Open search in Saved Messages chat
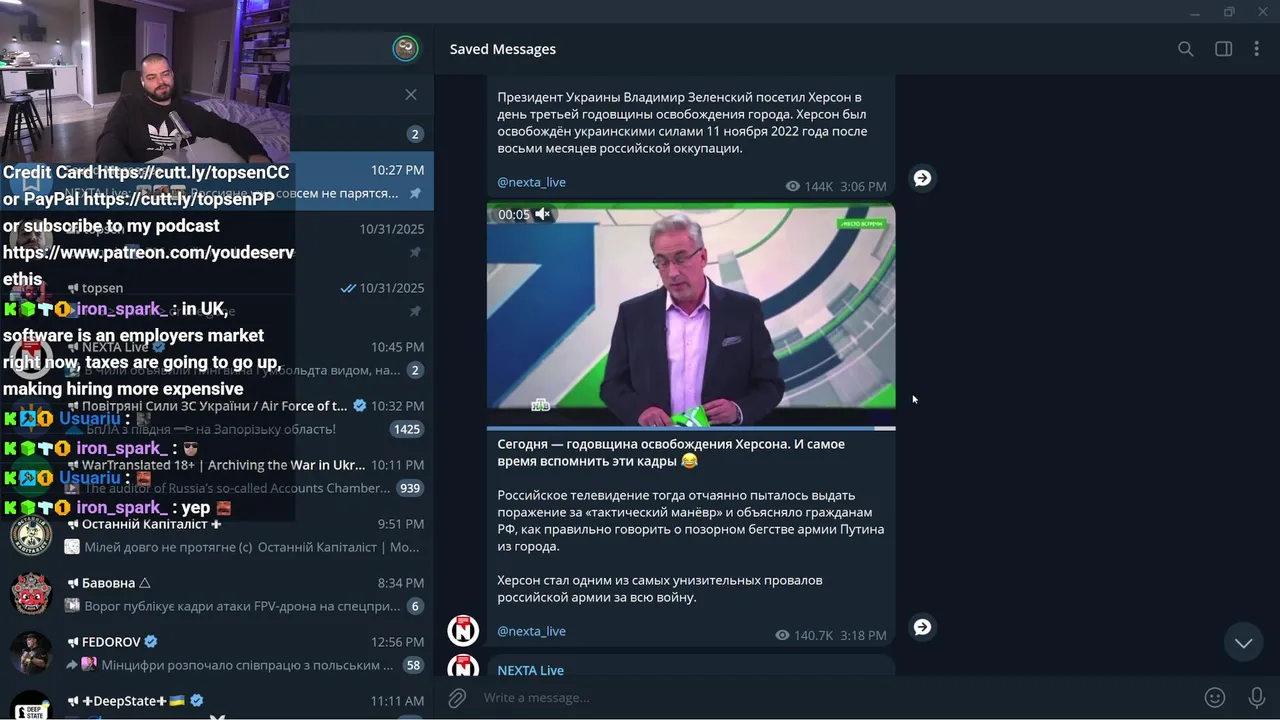1280x720 pixels. tap(1185, 49)
